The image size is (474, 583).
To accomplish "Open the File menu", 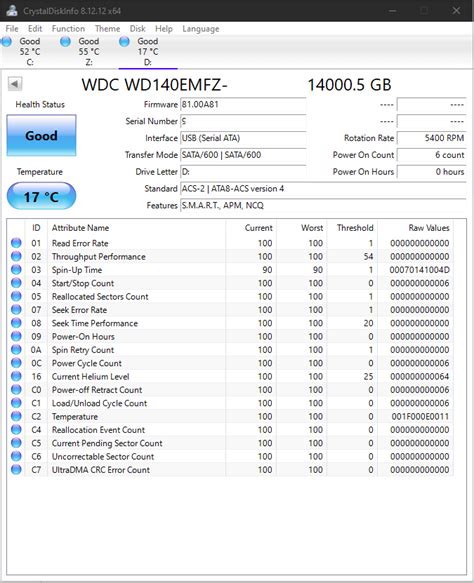I will pyautogui.click(x=12, y=29).
